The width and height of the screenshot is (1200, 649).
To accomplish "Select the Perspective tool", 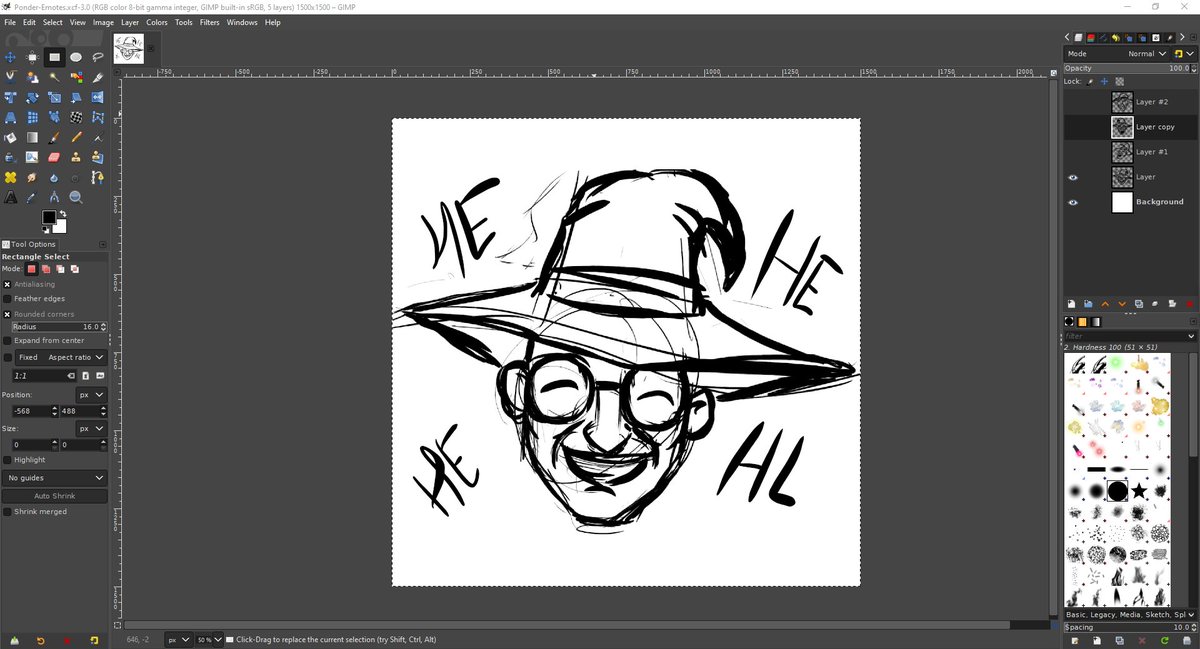I will pos(10,117).
